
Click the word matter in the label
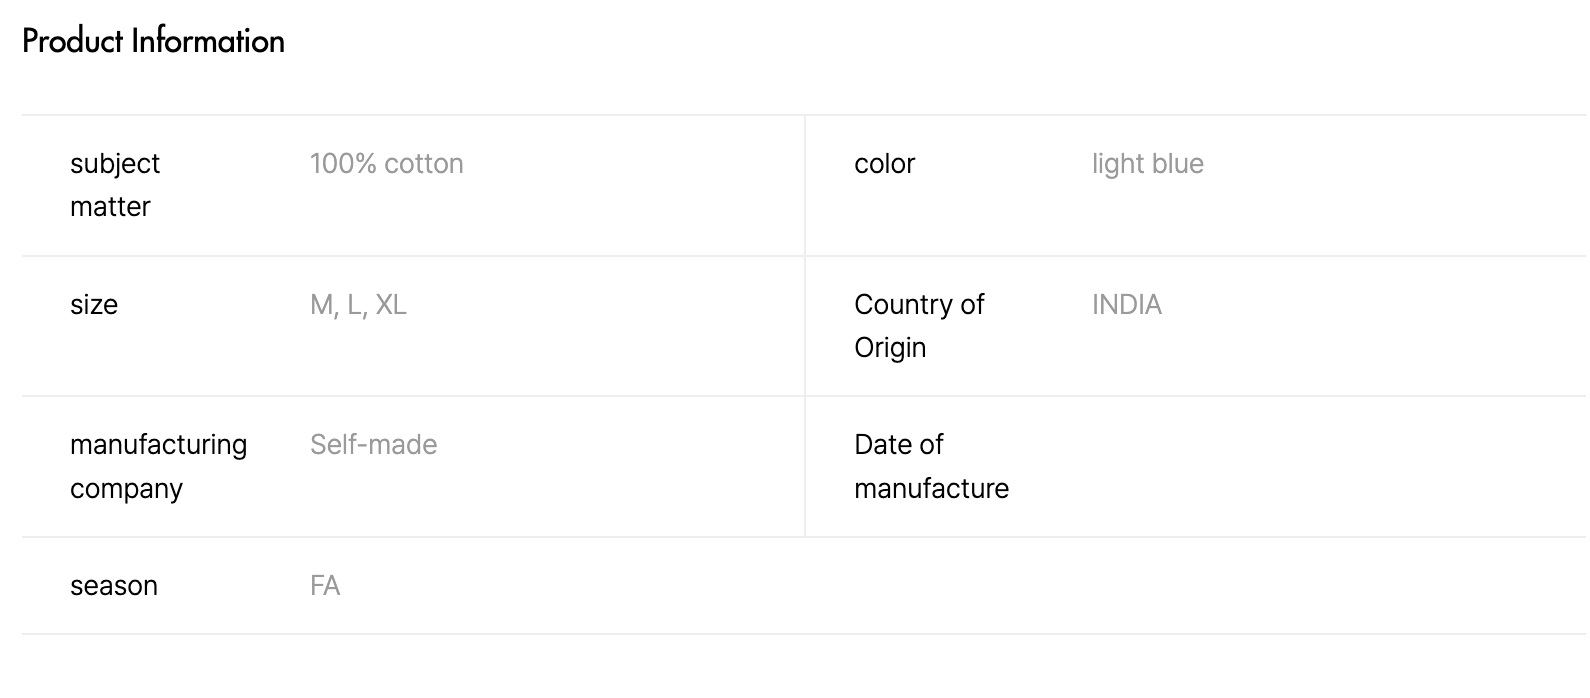click(110, 207)
